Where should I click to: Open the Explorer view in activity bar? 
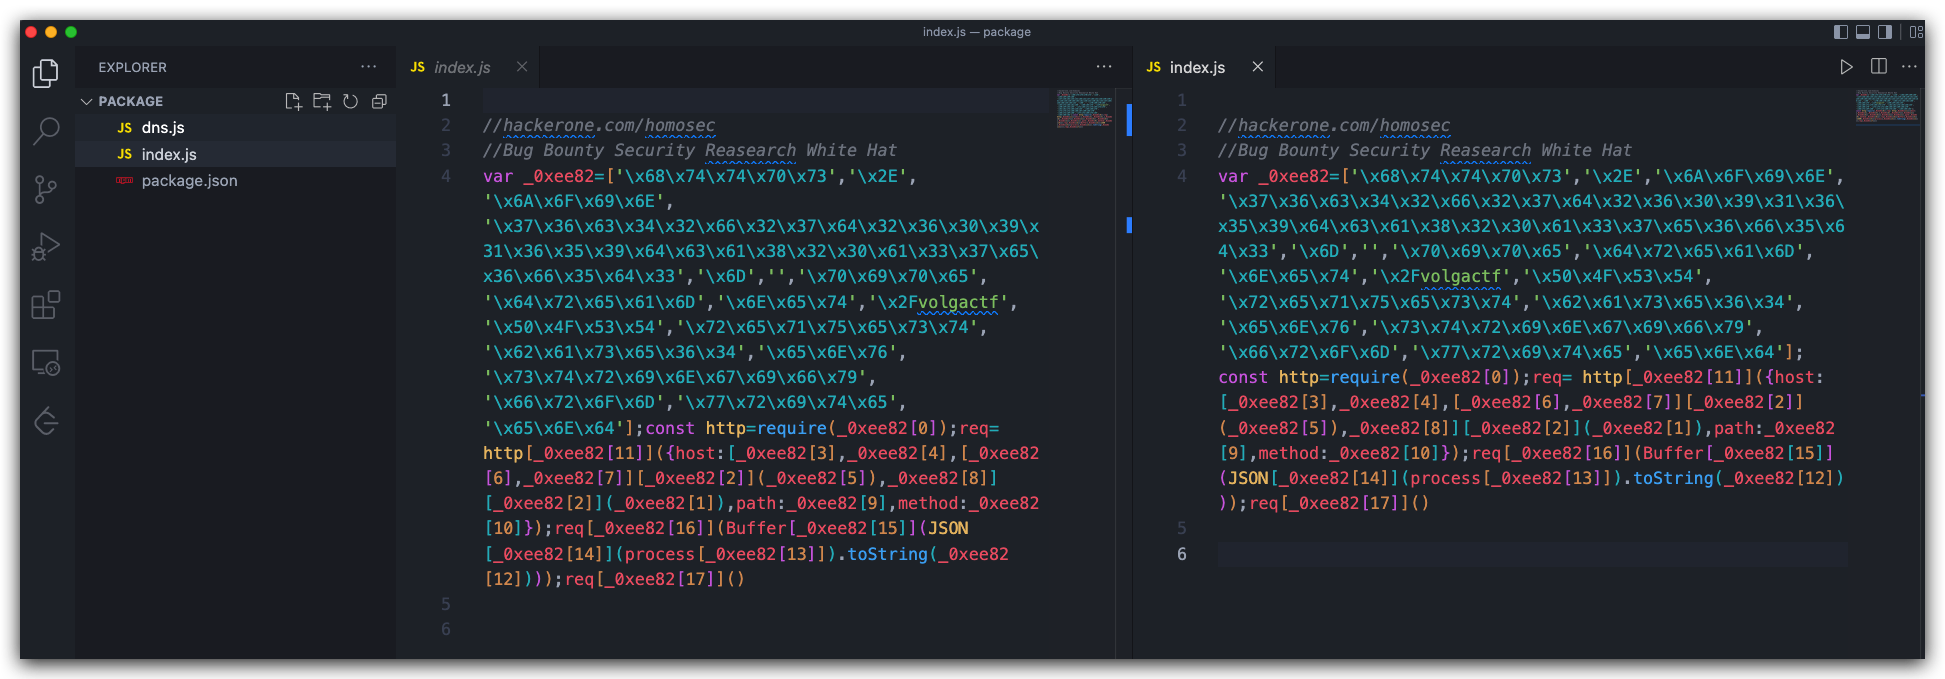click(x=46, y=73)
